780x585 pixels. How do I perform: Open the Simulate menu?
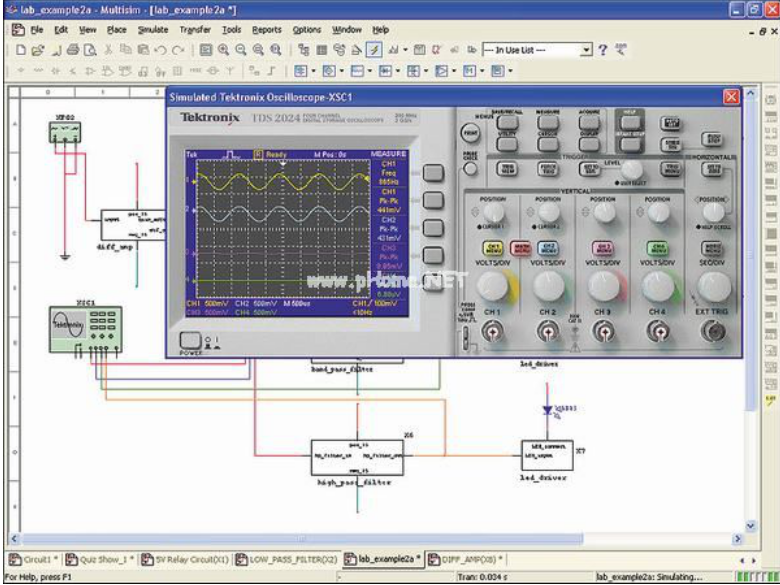pos(152,30)
